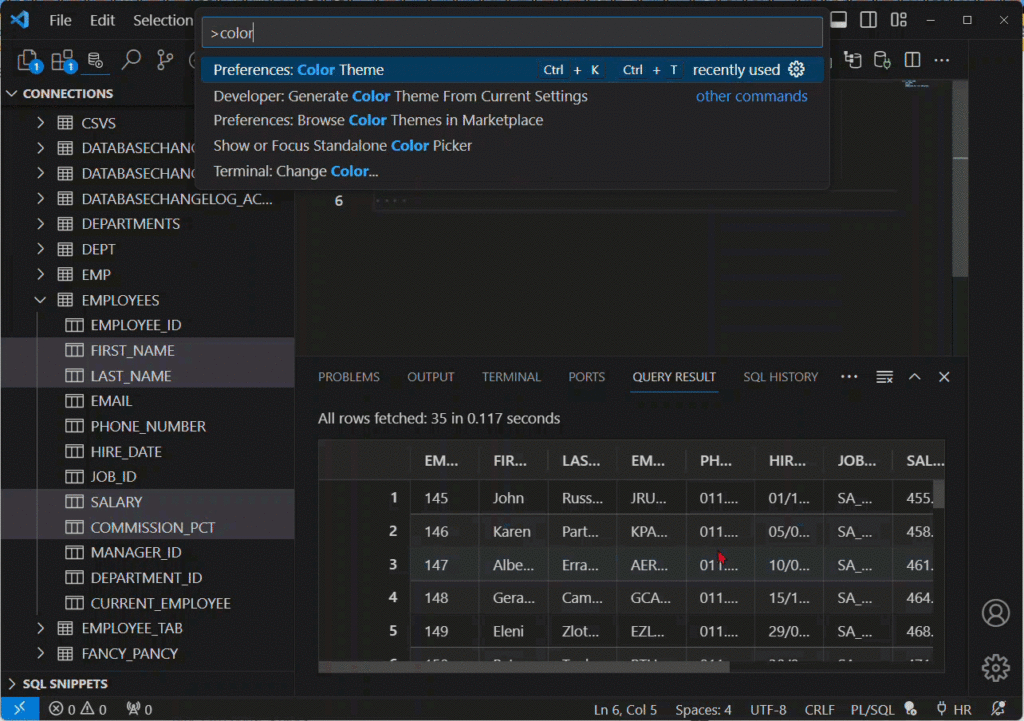Click the command palette input field
This screenshot has height=721, width=1024.
[512, 33]
